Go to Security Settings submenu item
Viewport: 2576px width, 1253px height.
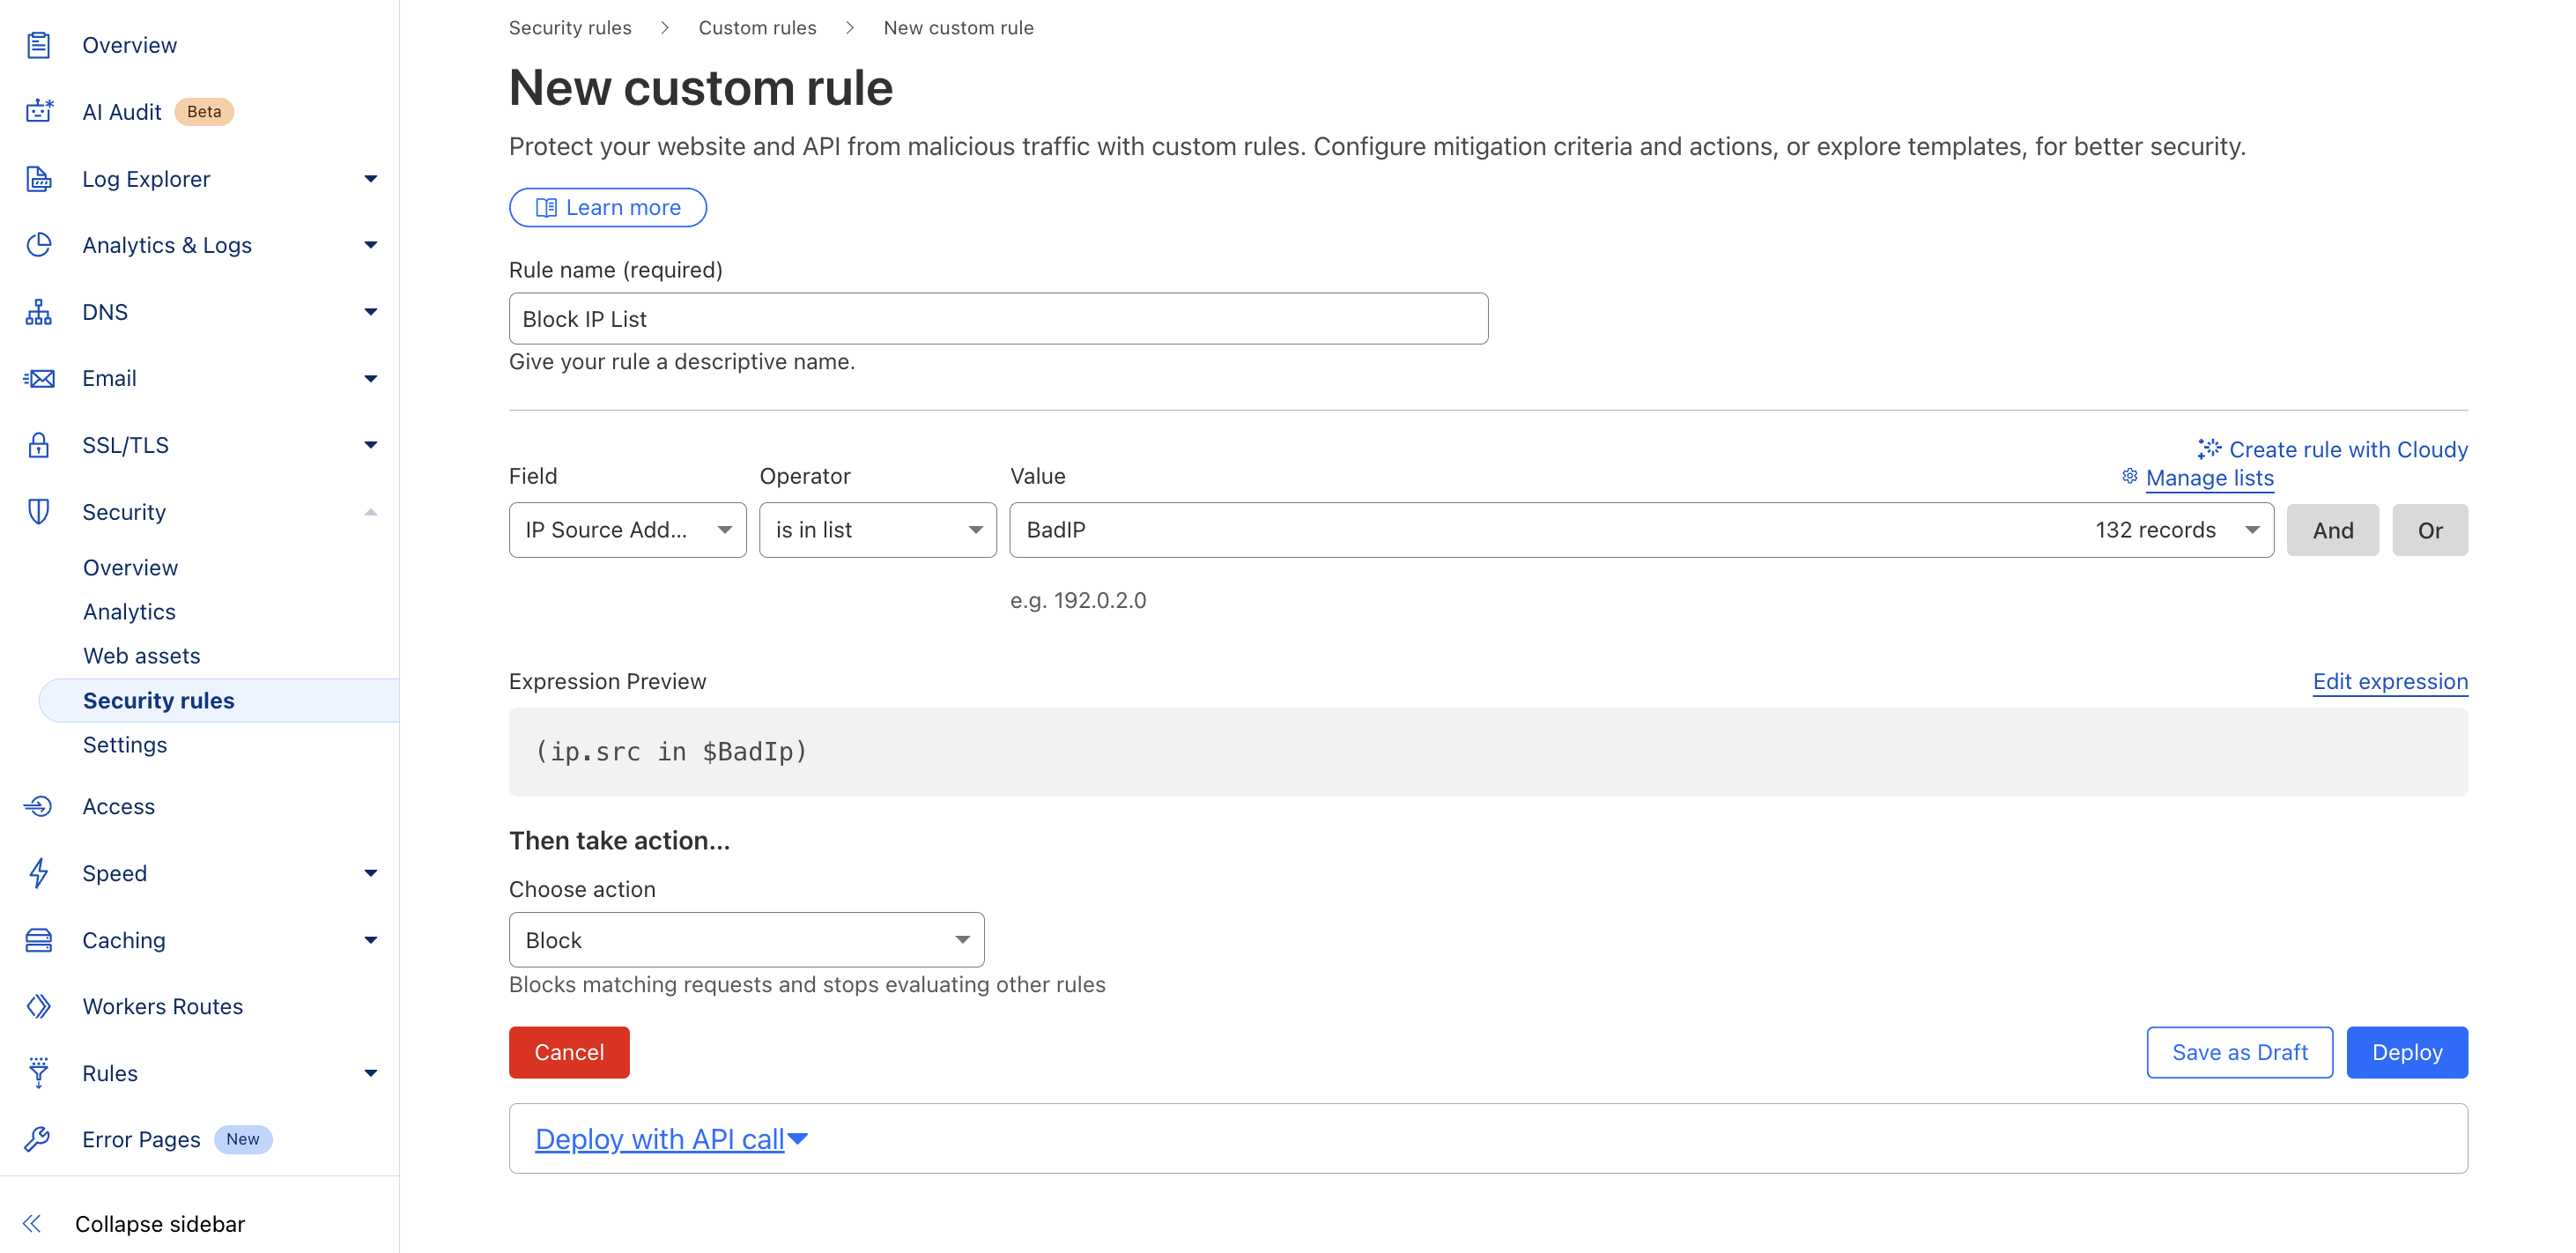click(125, 745)
